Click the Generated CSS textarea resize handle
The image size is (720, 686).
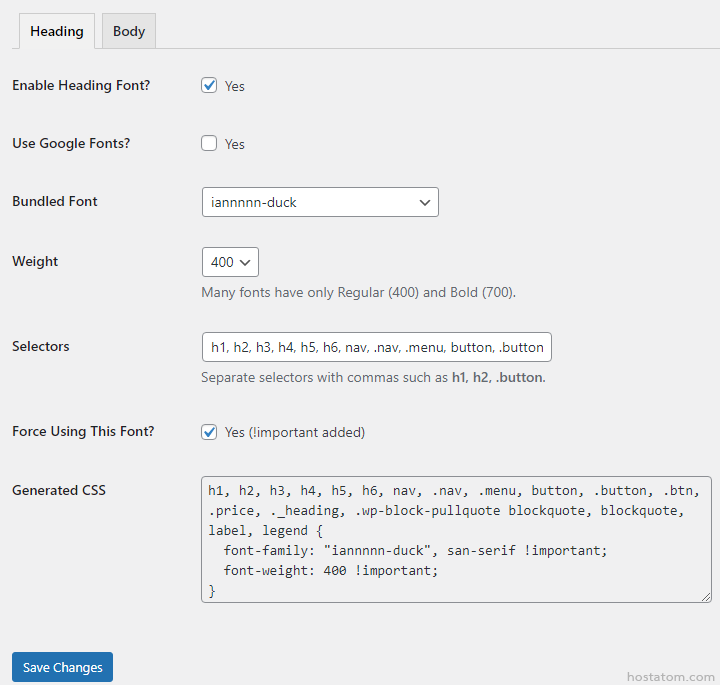(x=706, y=597)
